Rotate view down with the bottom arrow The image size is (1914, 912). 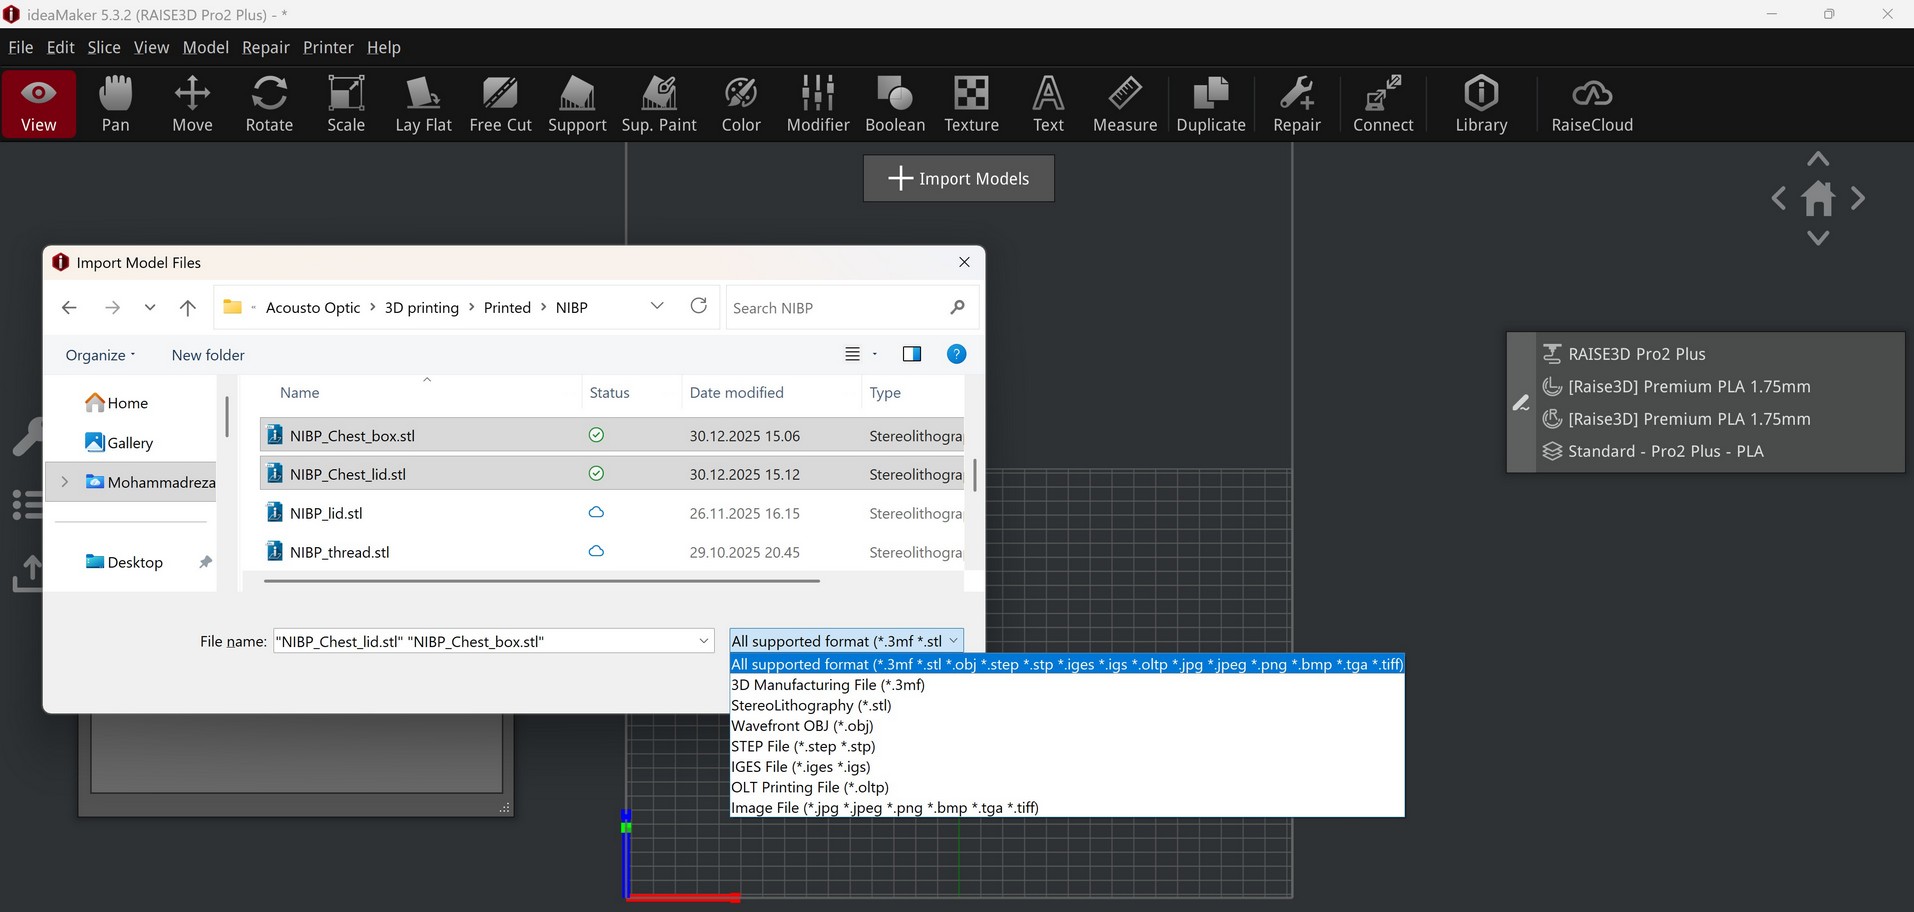click(1818, 238)
